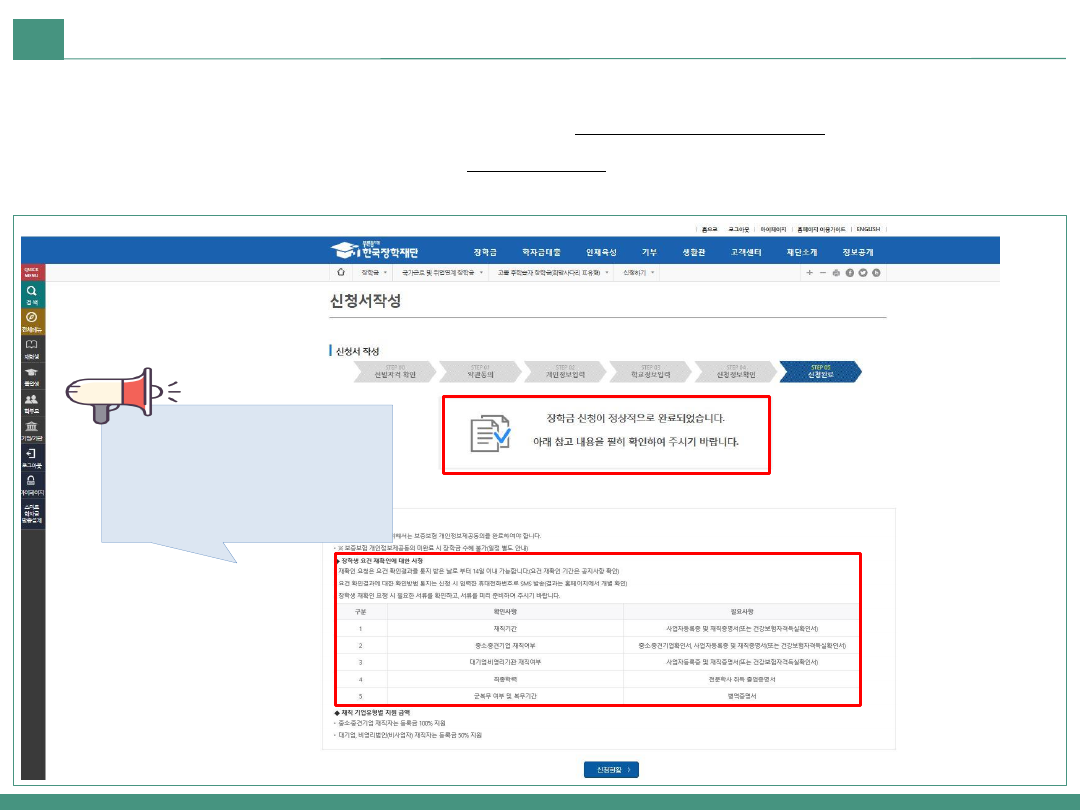Expand the 장학금 breadcrumb dropdown
Screen dimensions: 1080x810
[x=375, y=272]
